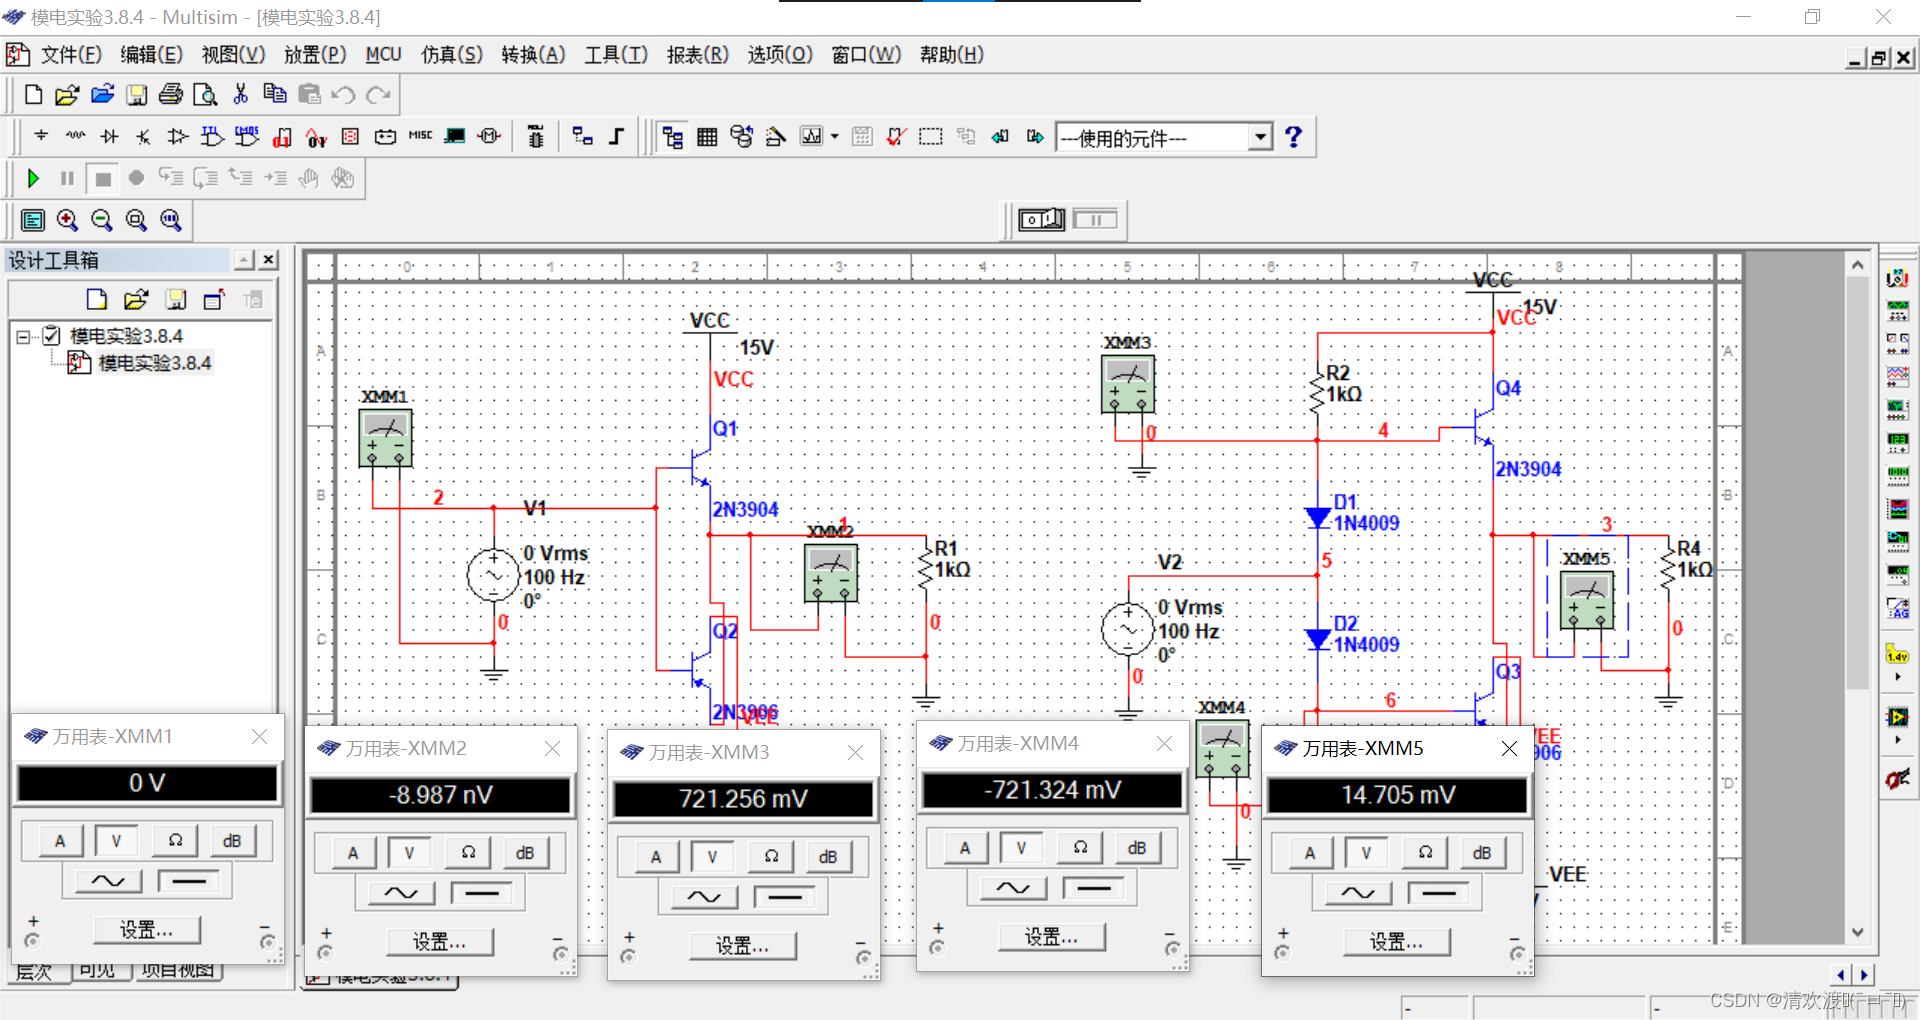Place a basic resistor component
The image size is (1920, 1020).
pyautogui.click(x=75, y=136)
